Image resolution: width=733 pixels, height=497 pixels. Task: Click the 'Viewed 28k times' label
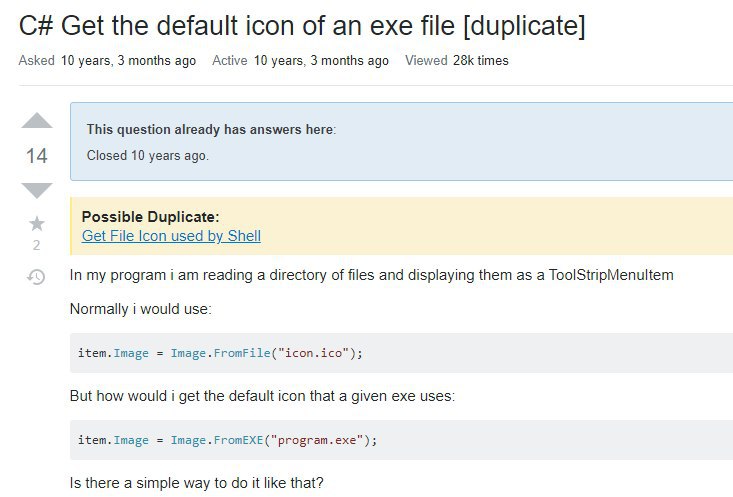[x=457, y=61]
